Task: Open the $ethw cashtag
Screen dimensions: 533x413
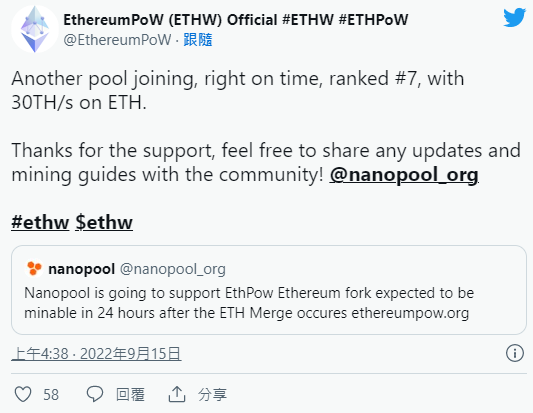Action: (x=104, y=222)
